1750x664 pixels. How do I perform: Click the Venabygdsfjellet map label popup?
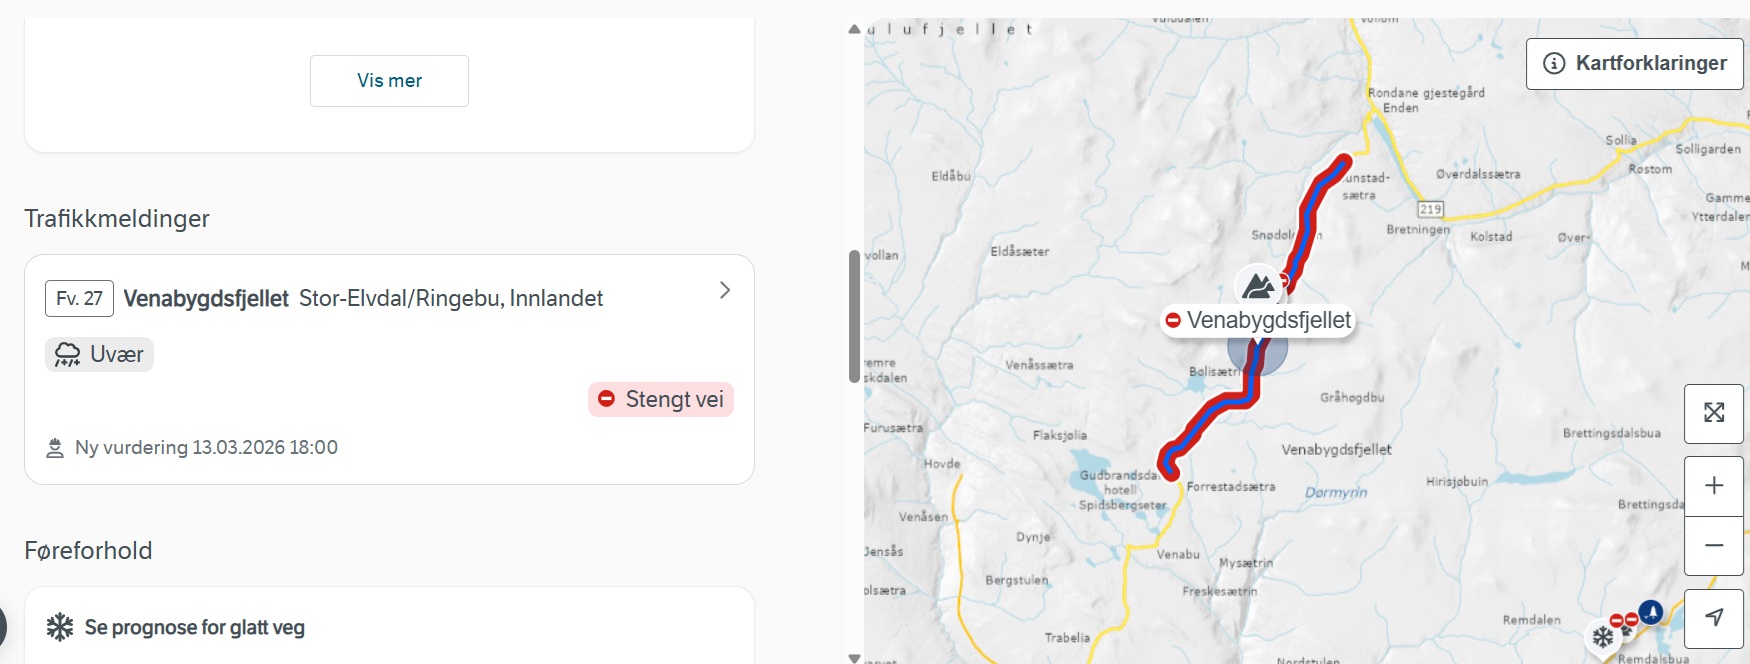coord(1258,321)
